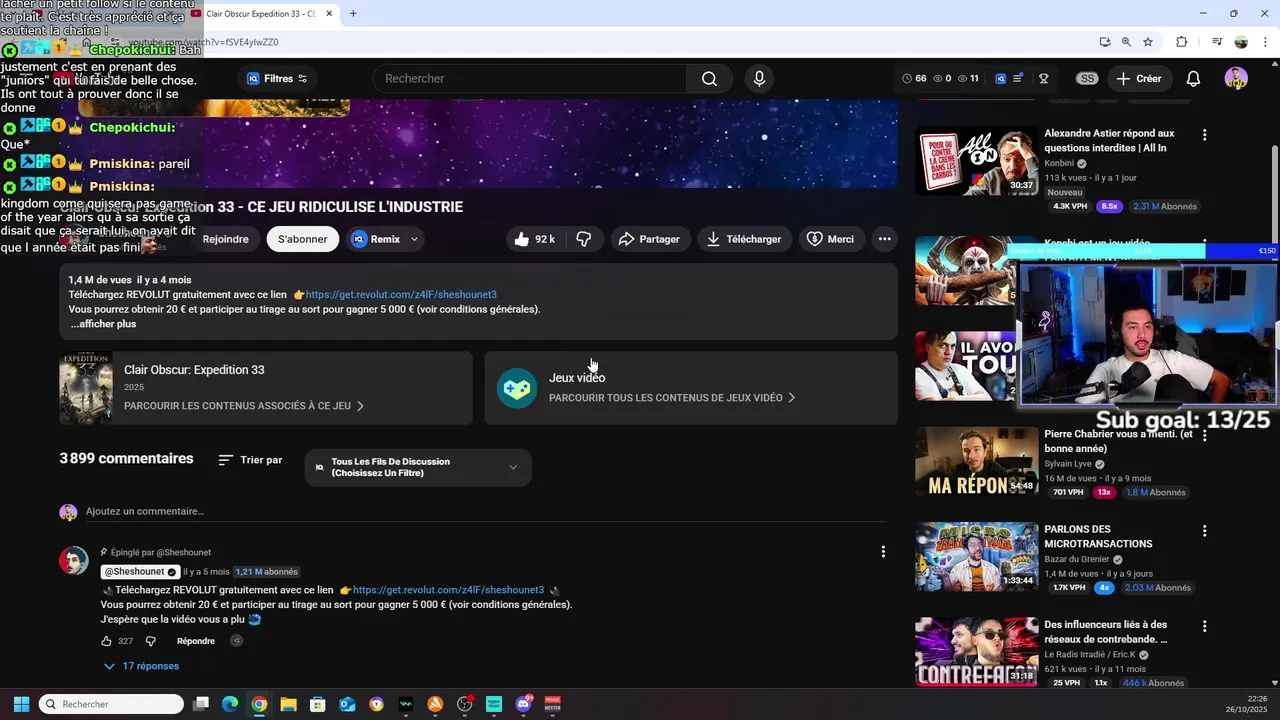Click the Le Radis Irradié / Eric.K channel name
1280x720 pixels.
(1091, 654)
